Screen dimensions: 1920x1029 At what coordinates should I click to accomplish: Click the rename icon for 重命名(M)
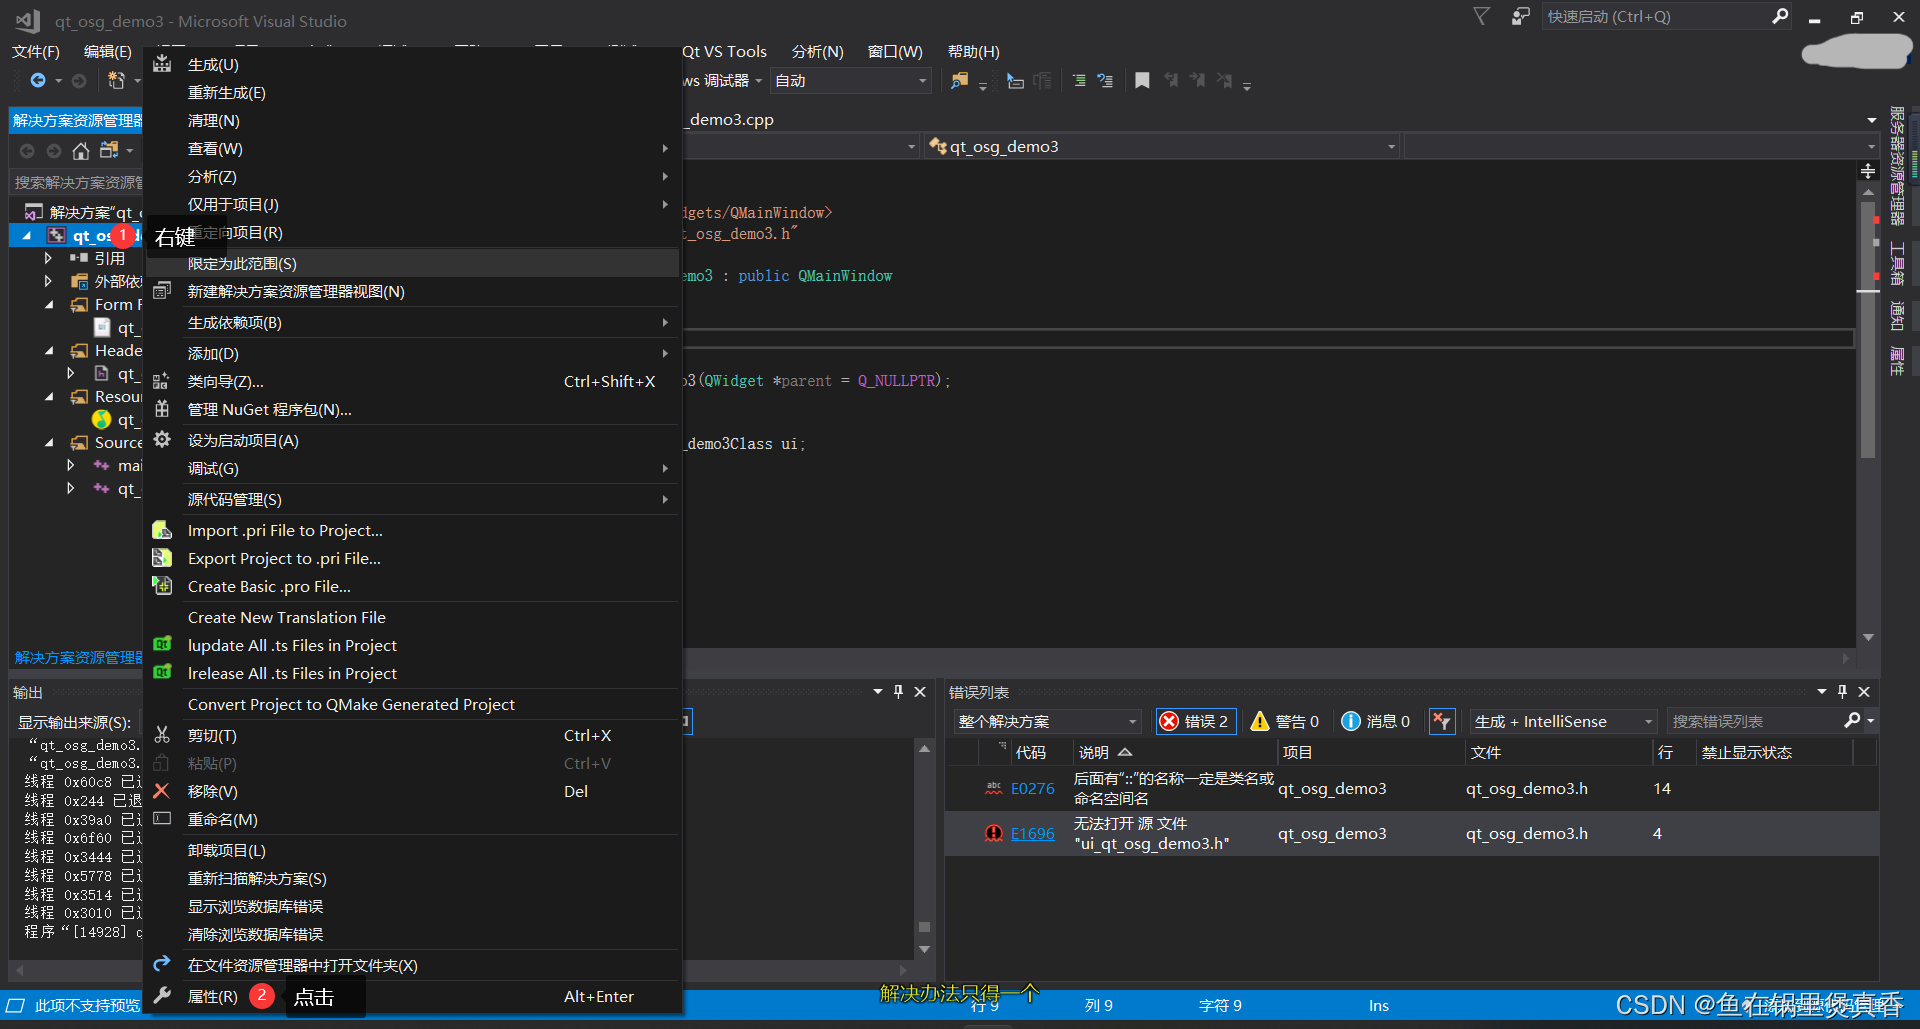click(162, 819)
